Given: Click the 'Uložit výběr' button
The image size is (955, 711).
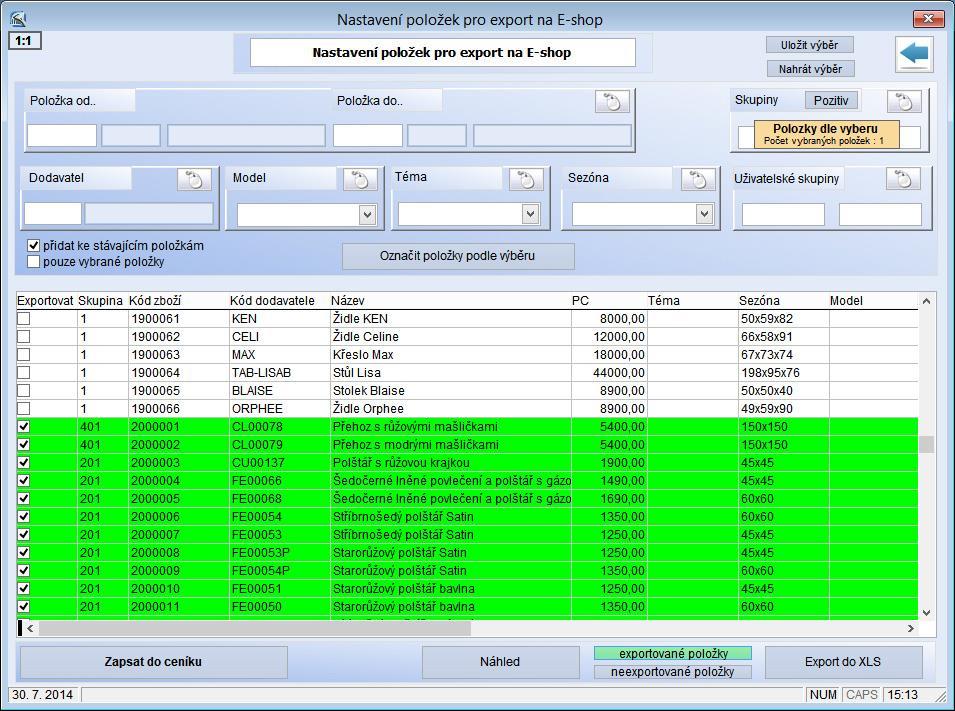Looking at the screenshot, I should point(809,45).
